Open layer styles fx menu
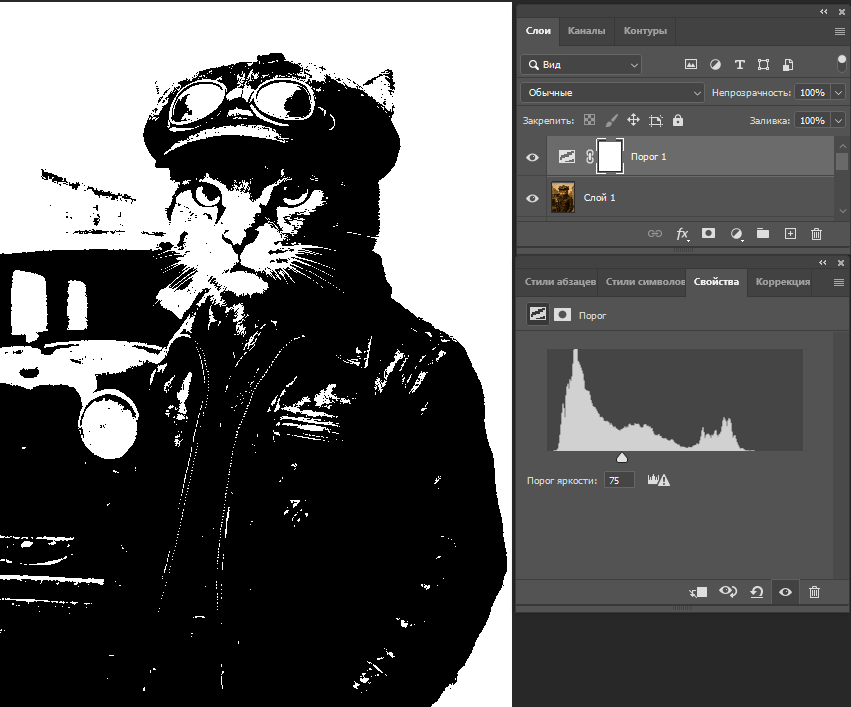This screenshot has width=851, height=707. [682, 234]
